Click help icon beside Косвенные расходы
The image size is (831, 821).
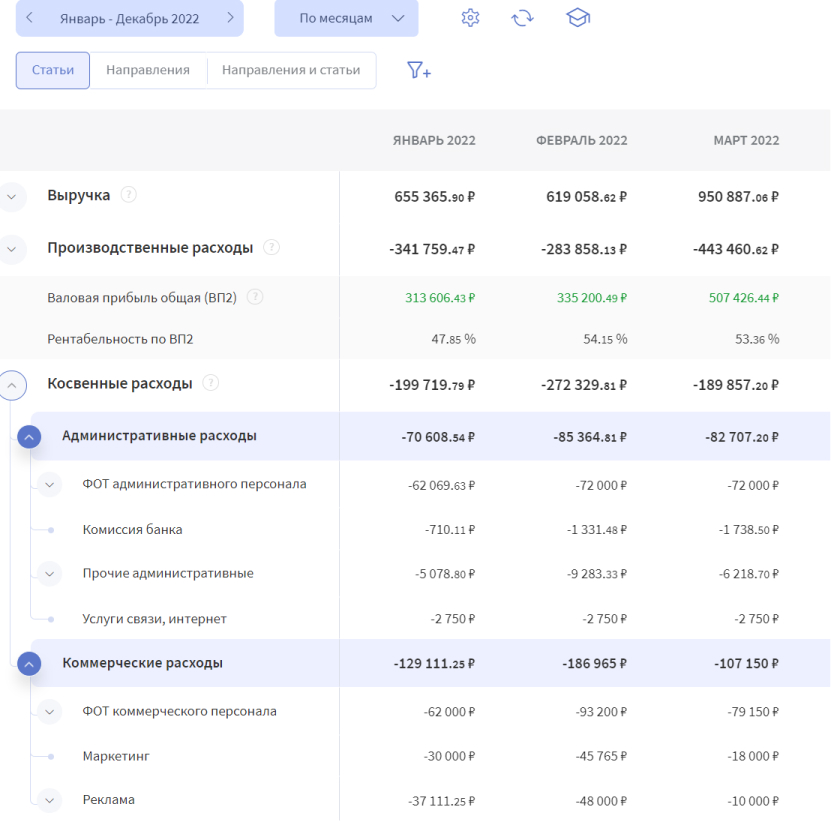point(210,383)
